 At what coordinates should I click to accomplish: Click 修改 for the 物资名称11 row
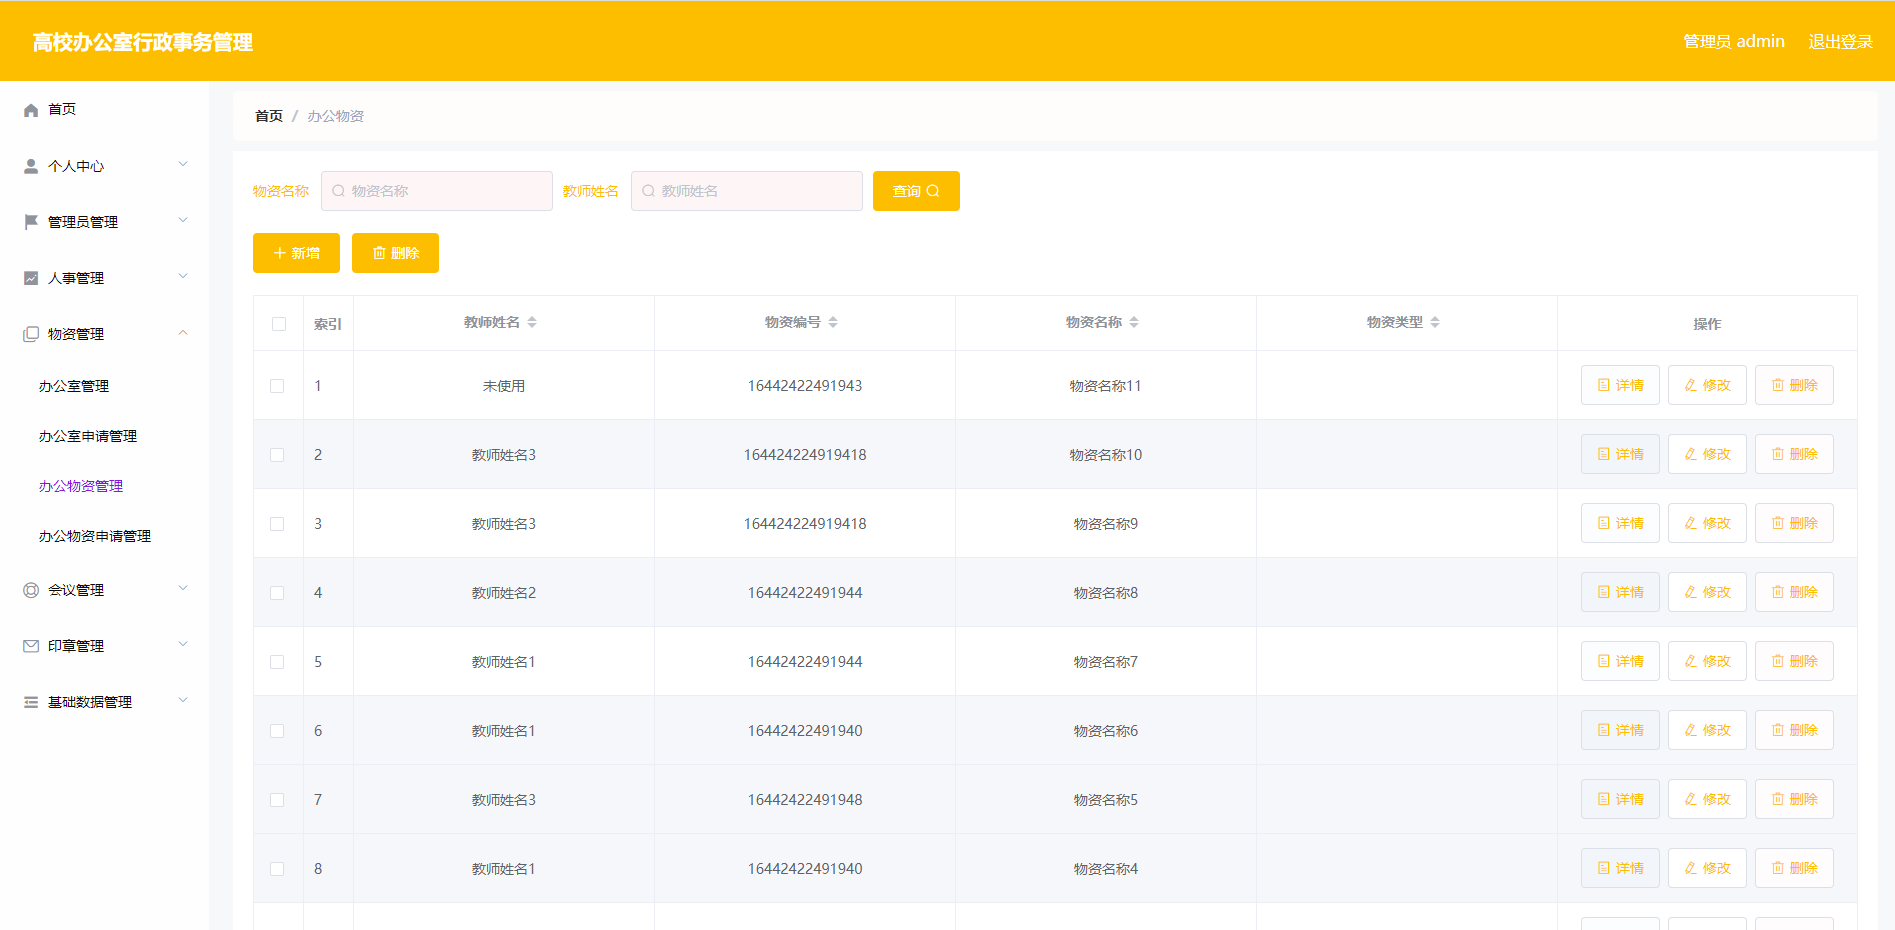point(1707,385)
